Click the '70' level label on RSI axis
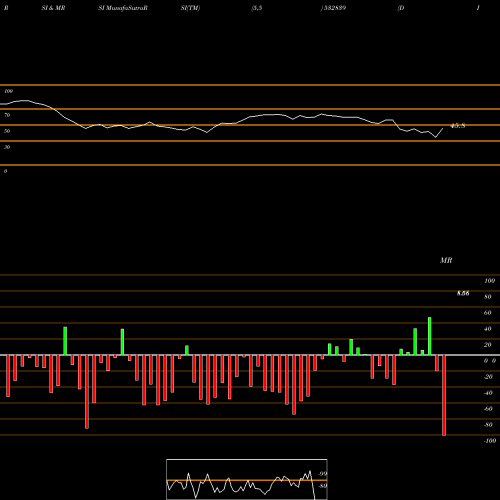This screenshot has width=500, height=500. coord(7,115)
